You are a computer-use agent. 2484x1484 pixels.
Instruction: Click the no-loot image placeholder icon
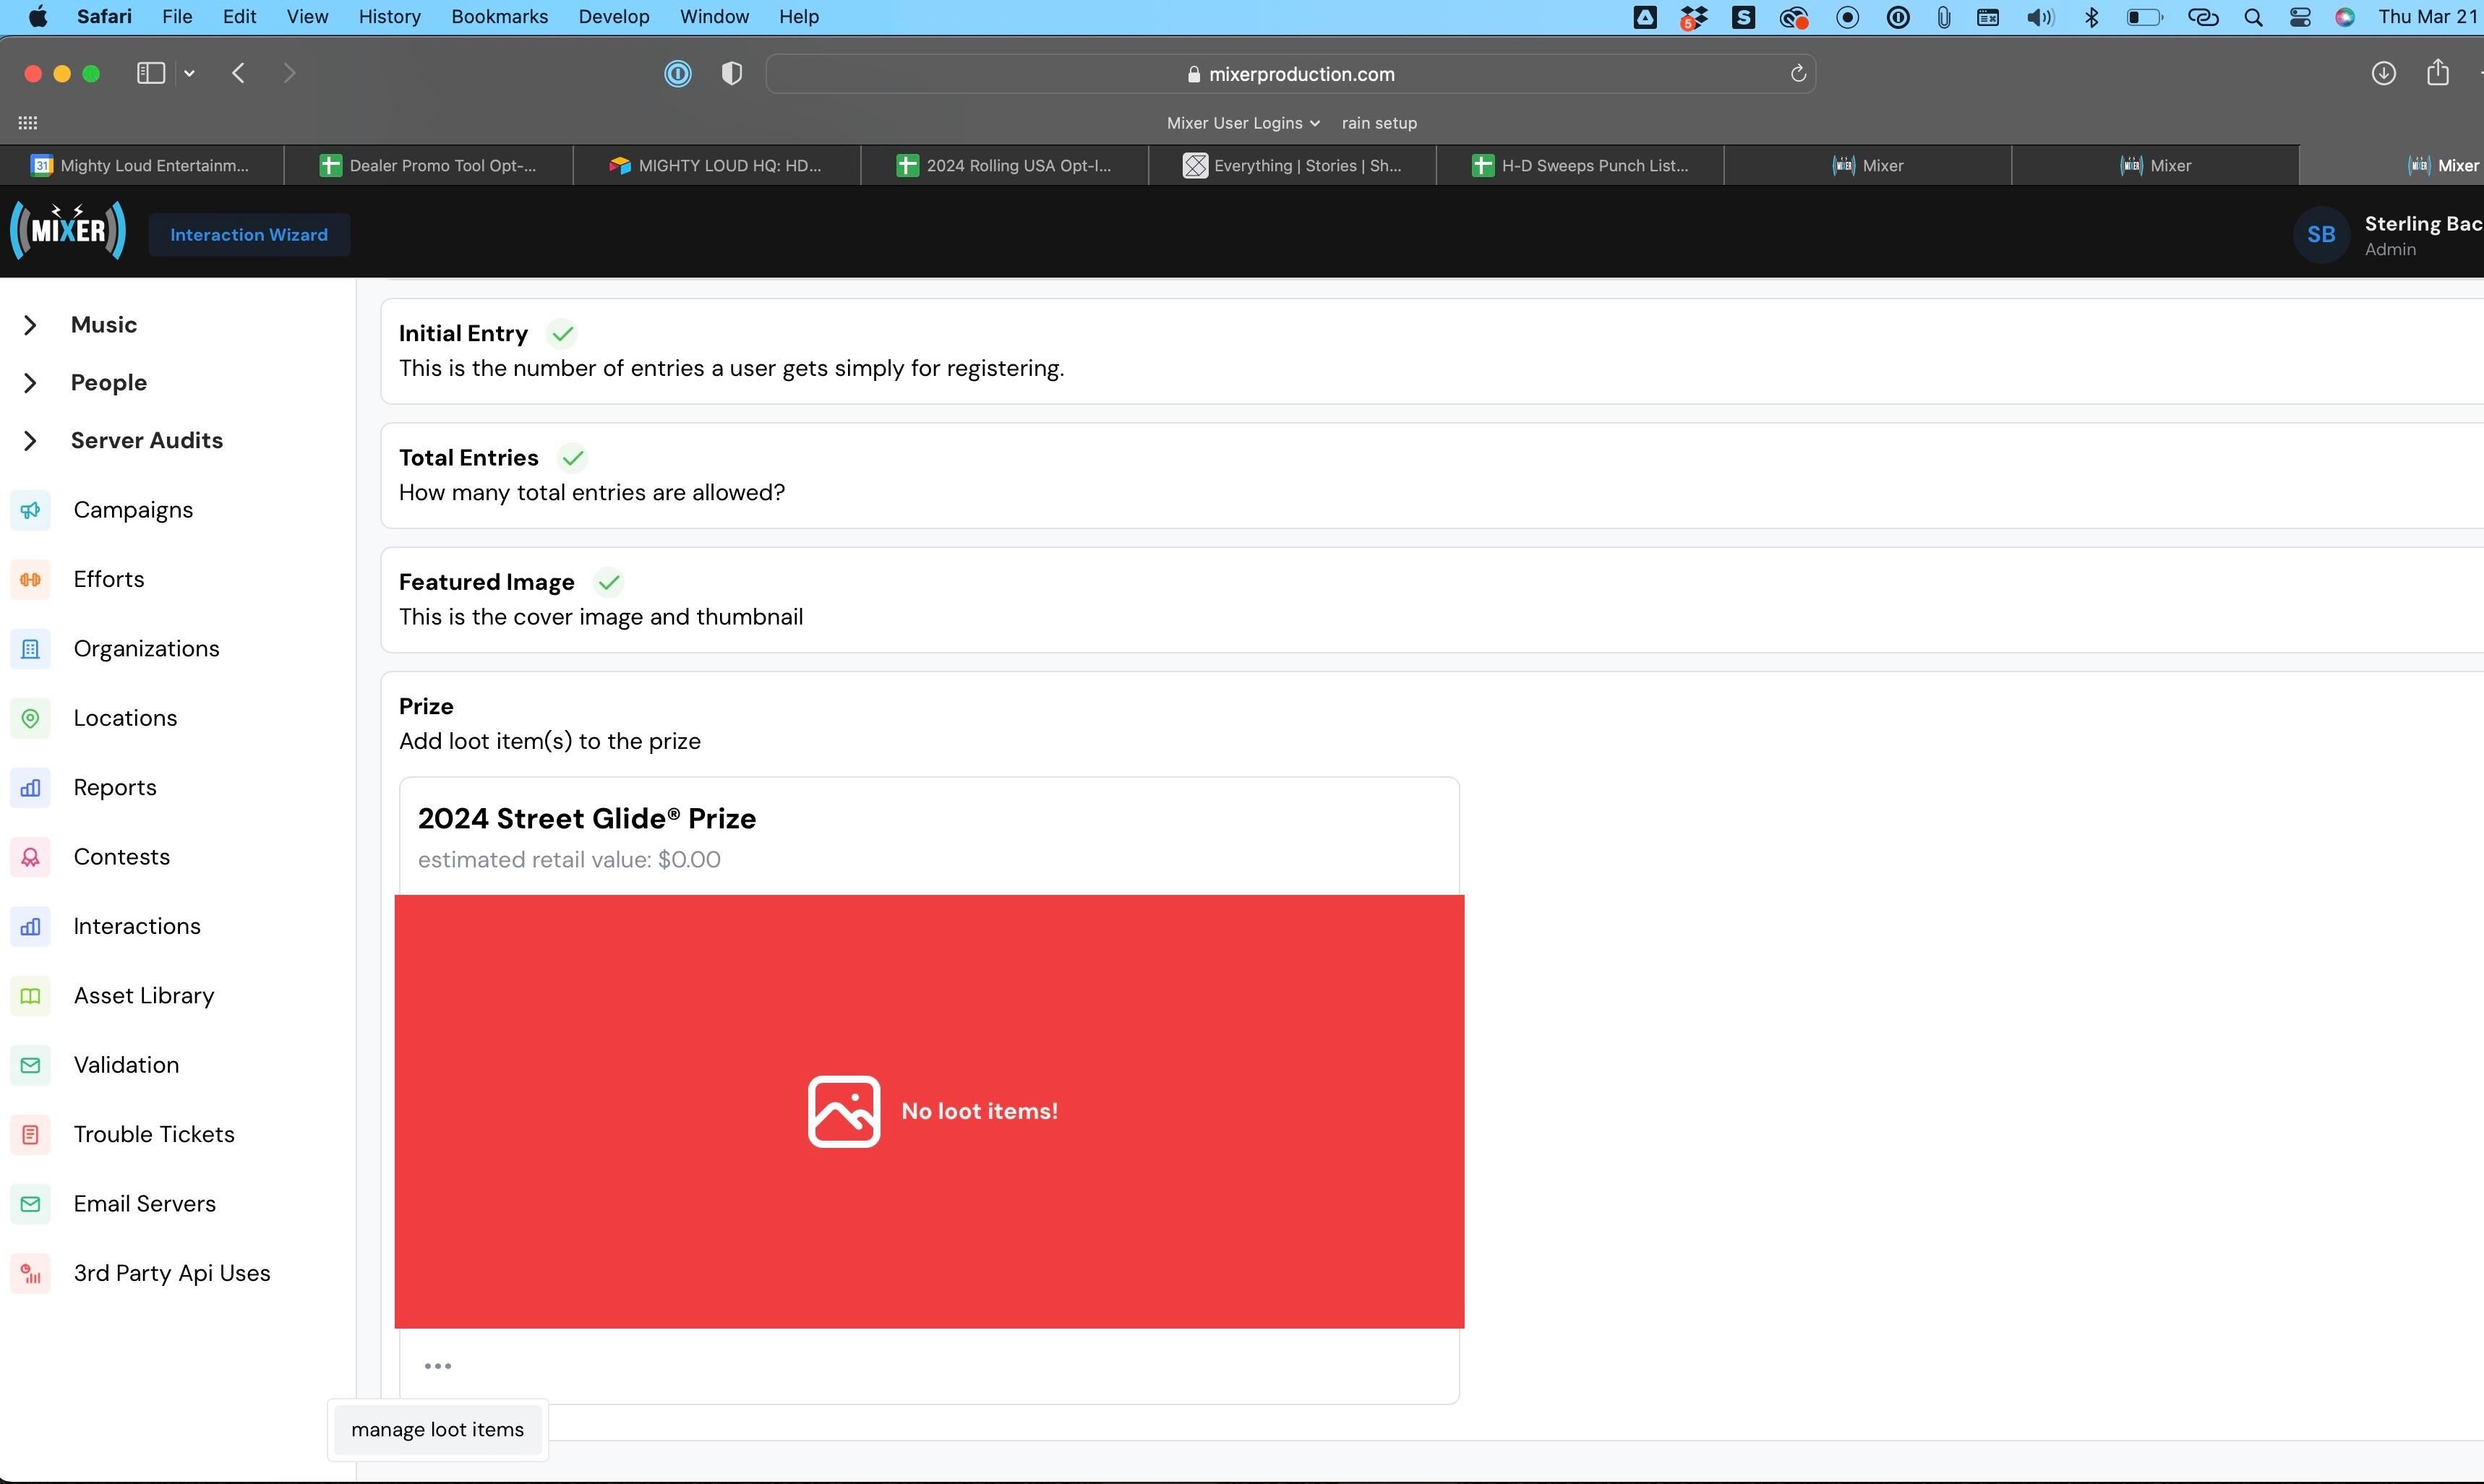pyautogui.click(x=843, y=1111)
